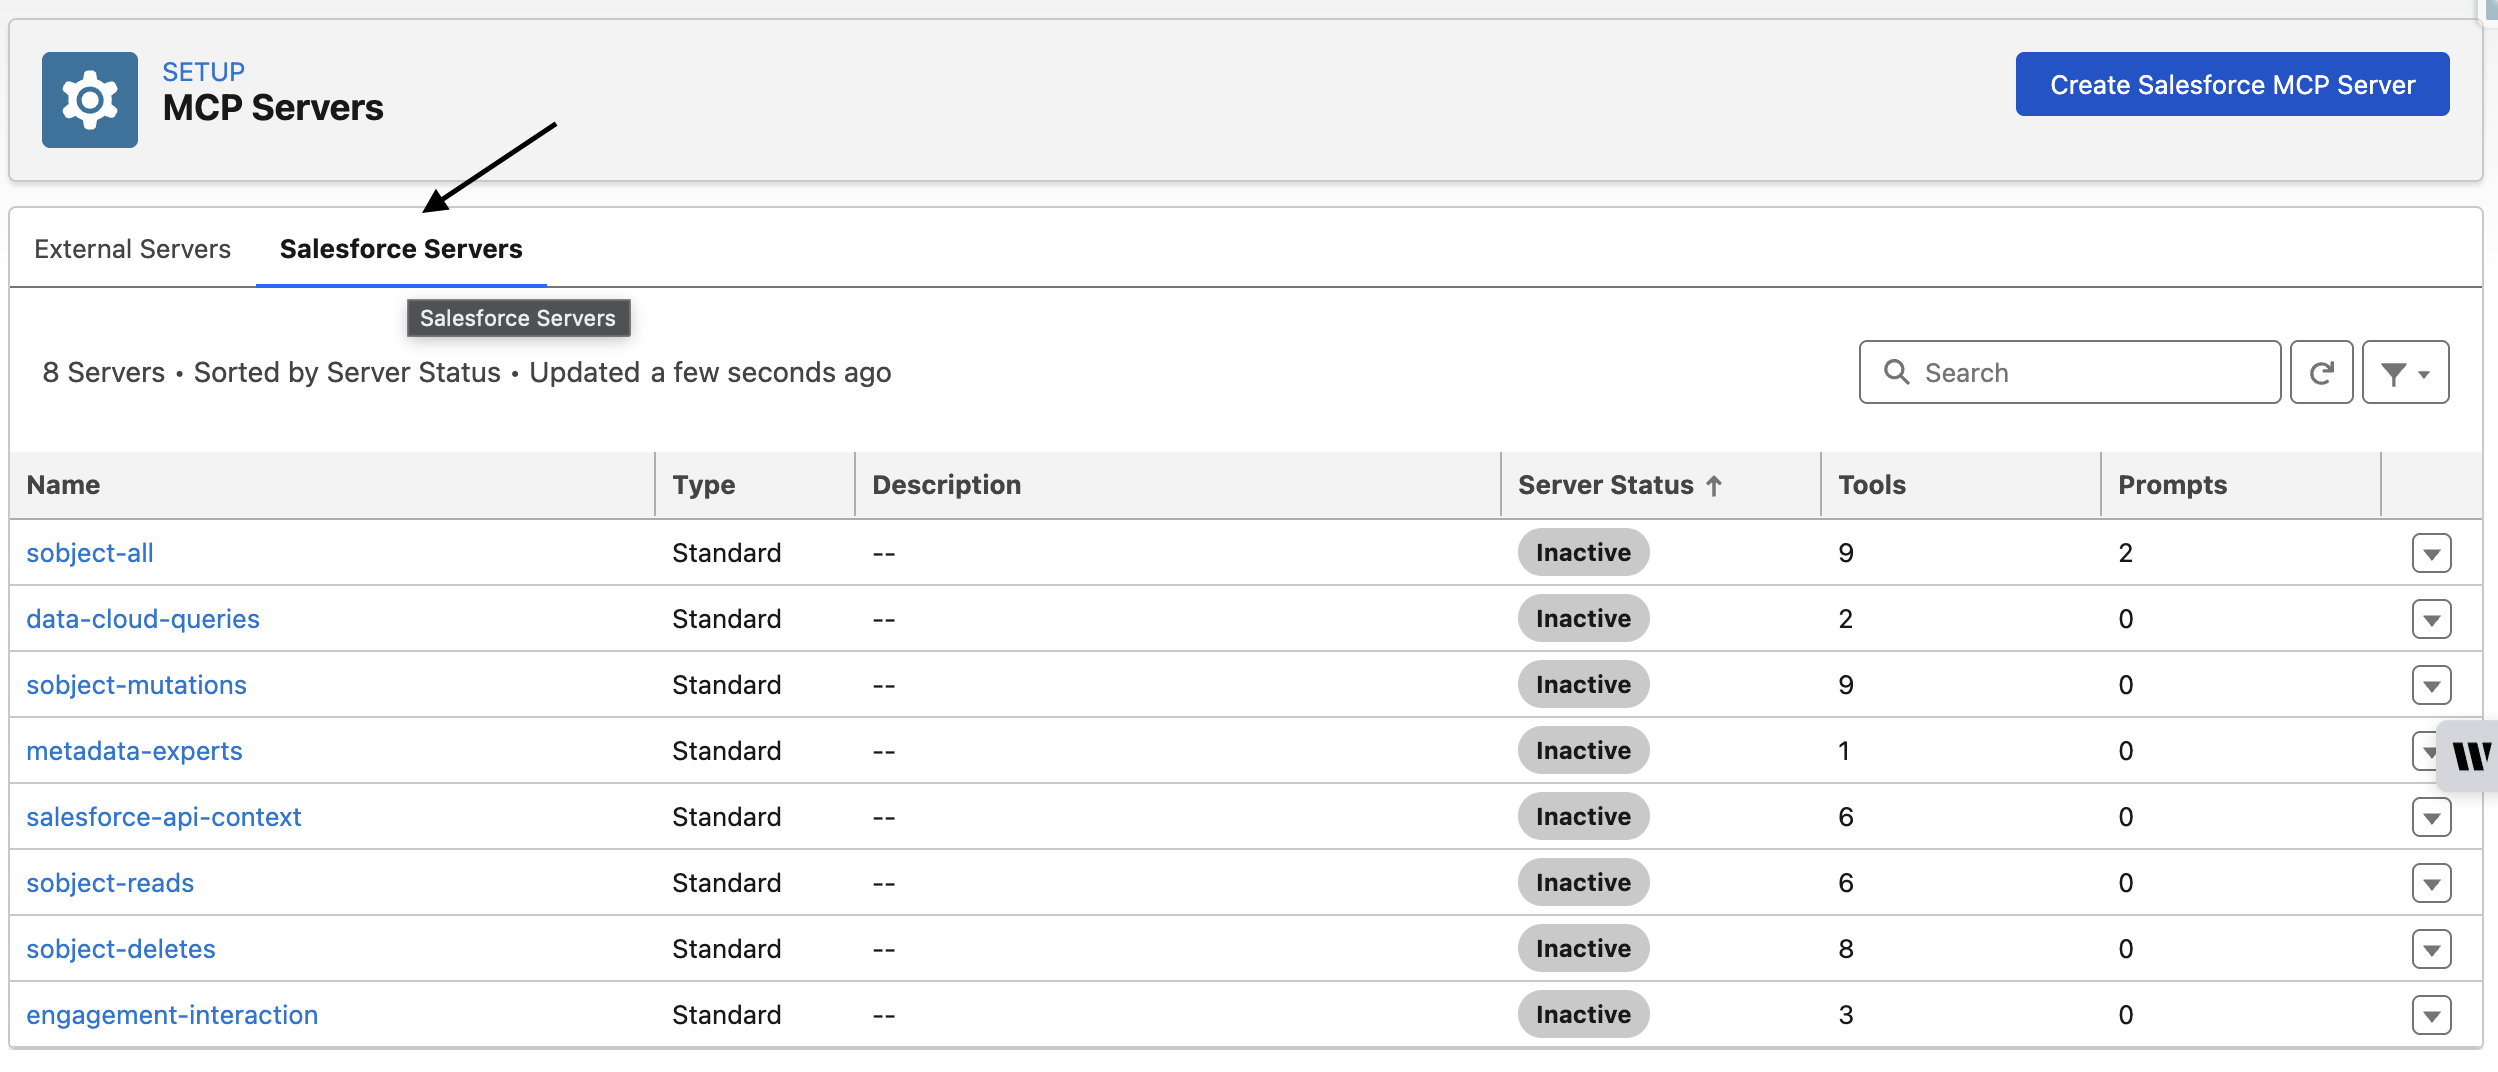
Task: Click the Tools count 1 for metadata-experts
Action: pos(1844,750)
